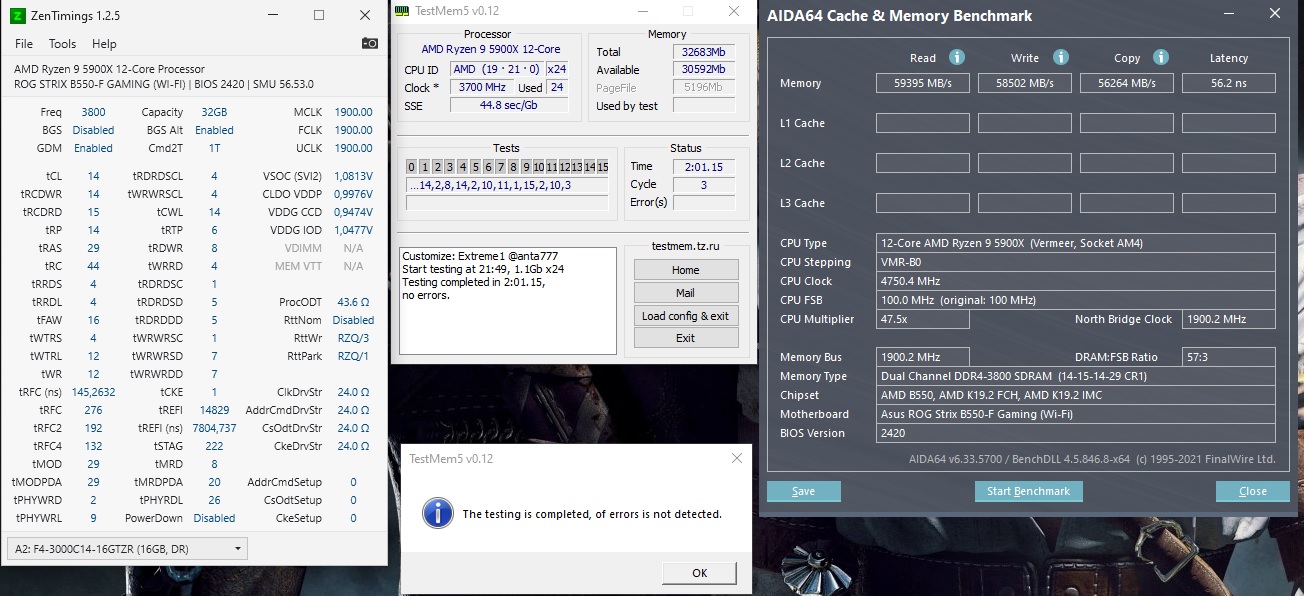The height and width of the screenshot is (596, 1304).
Task: Select test box 0 in TestMem5 Tests row
Action: click(411, 167)
